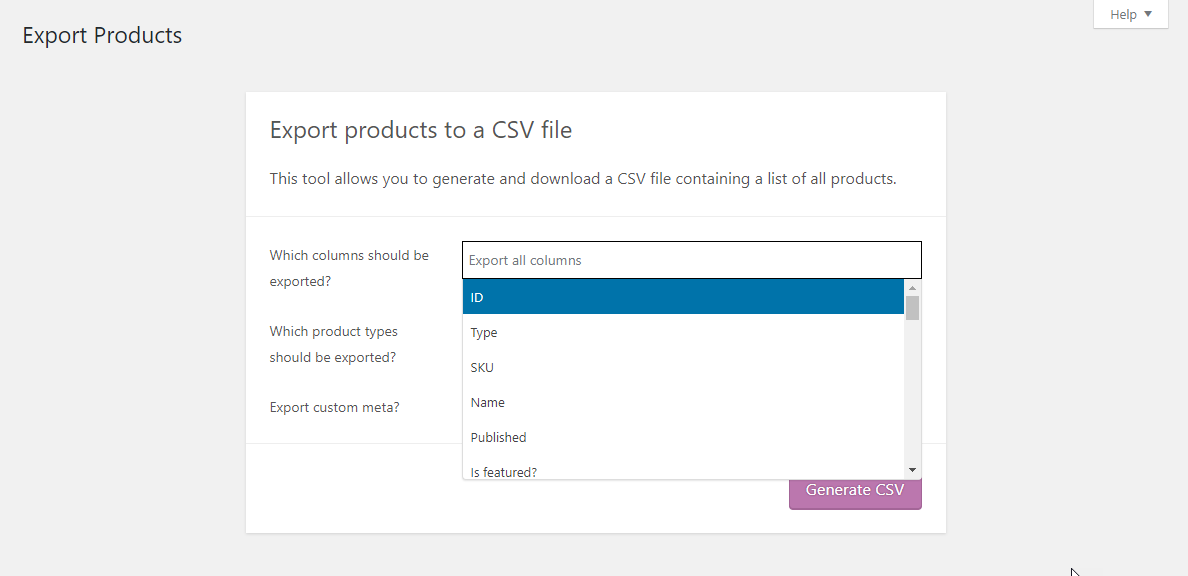Click the 'Export all columns' search field
1188x576 pixels.
[x=692, y=260]
